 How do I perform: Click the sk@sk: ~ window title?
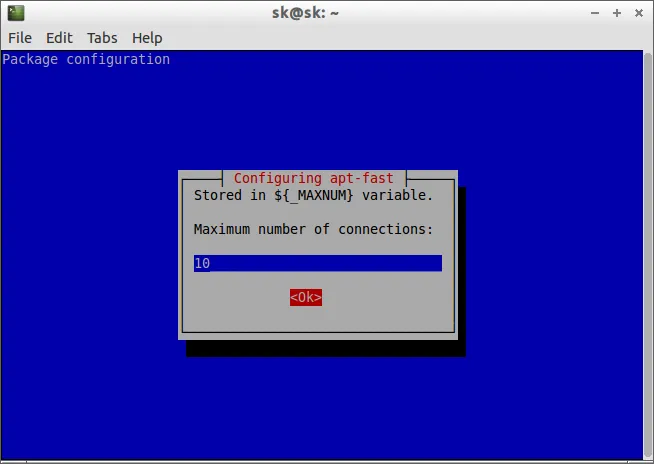pyautogui.click(x=305, y=13)
